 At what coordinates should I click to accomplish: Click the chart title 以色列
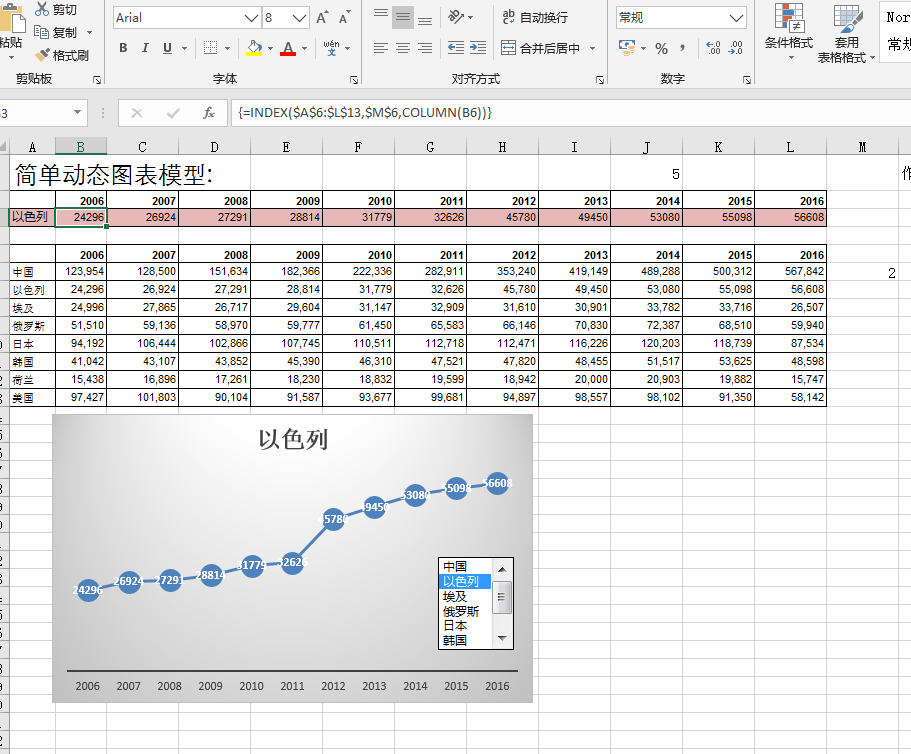(293, 439)
